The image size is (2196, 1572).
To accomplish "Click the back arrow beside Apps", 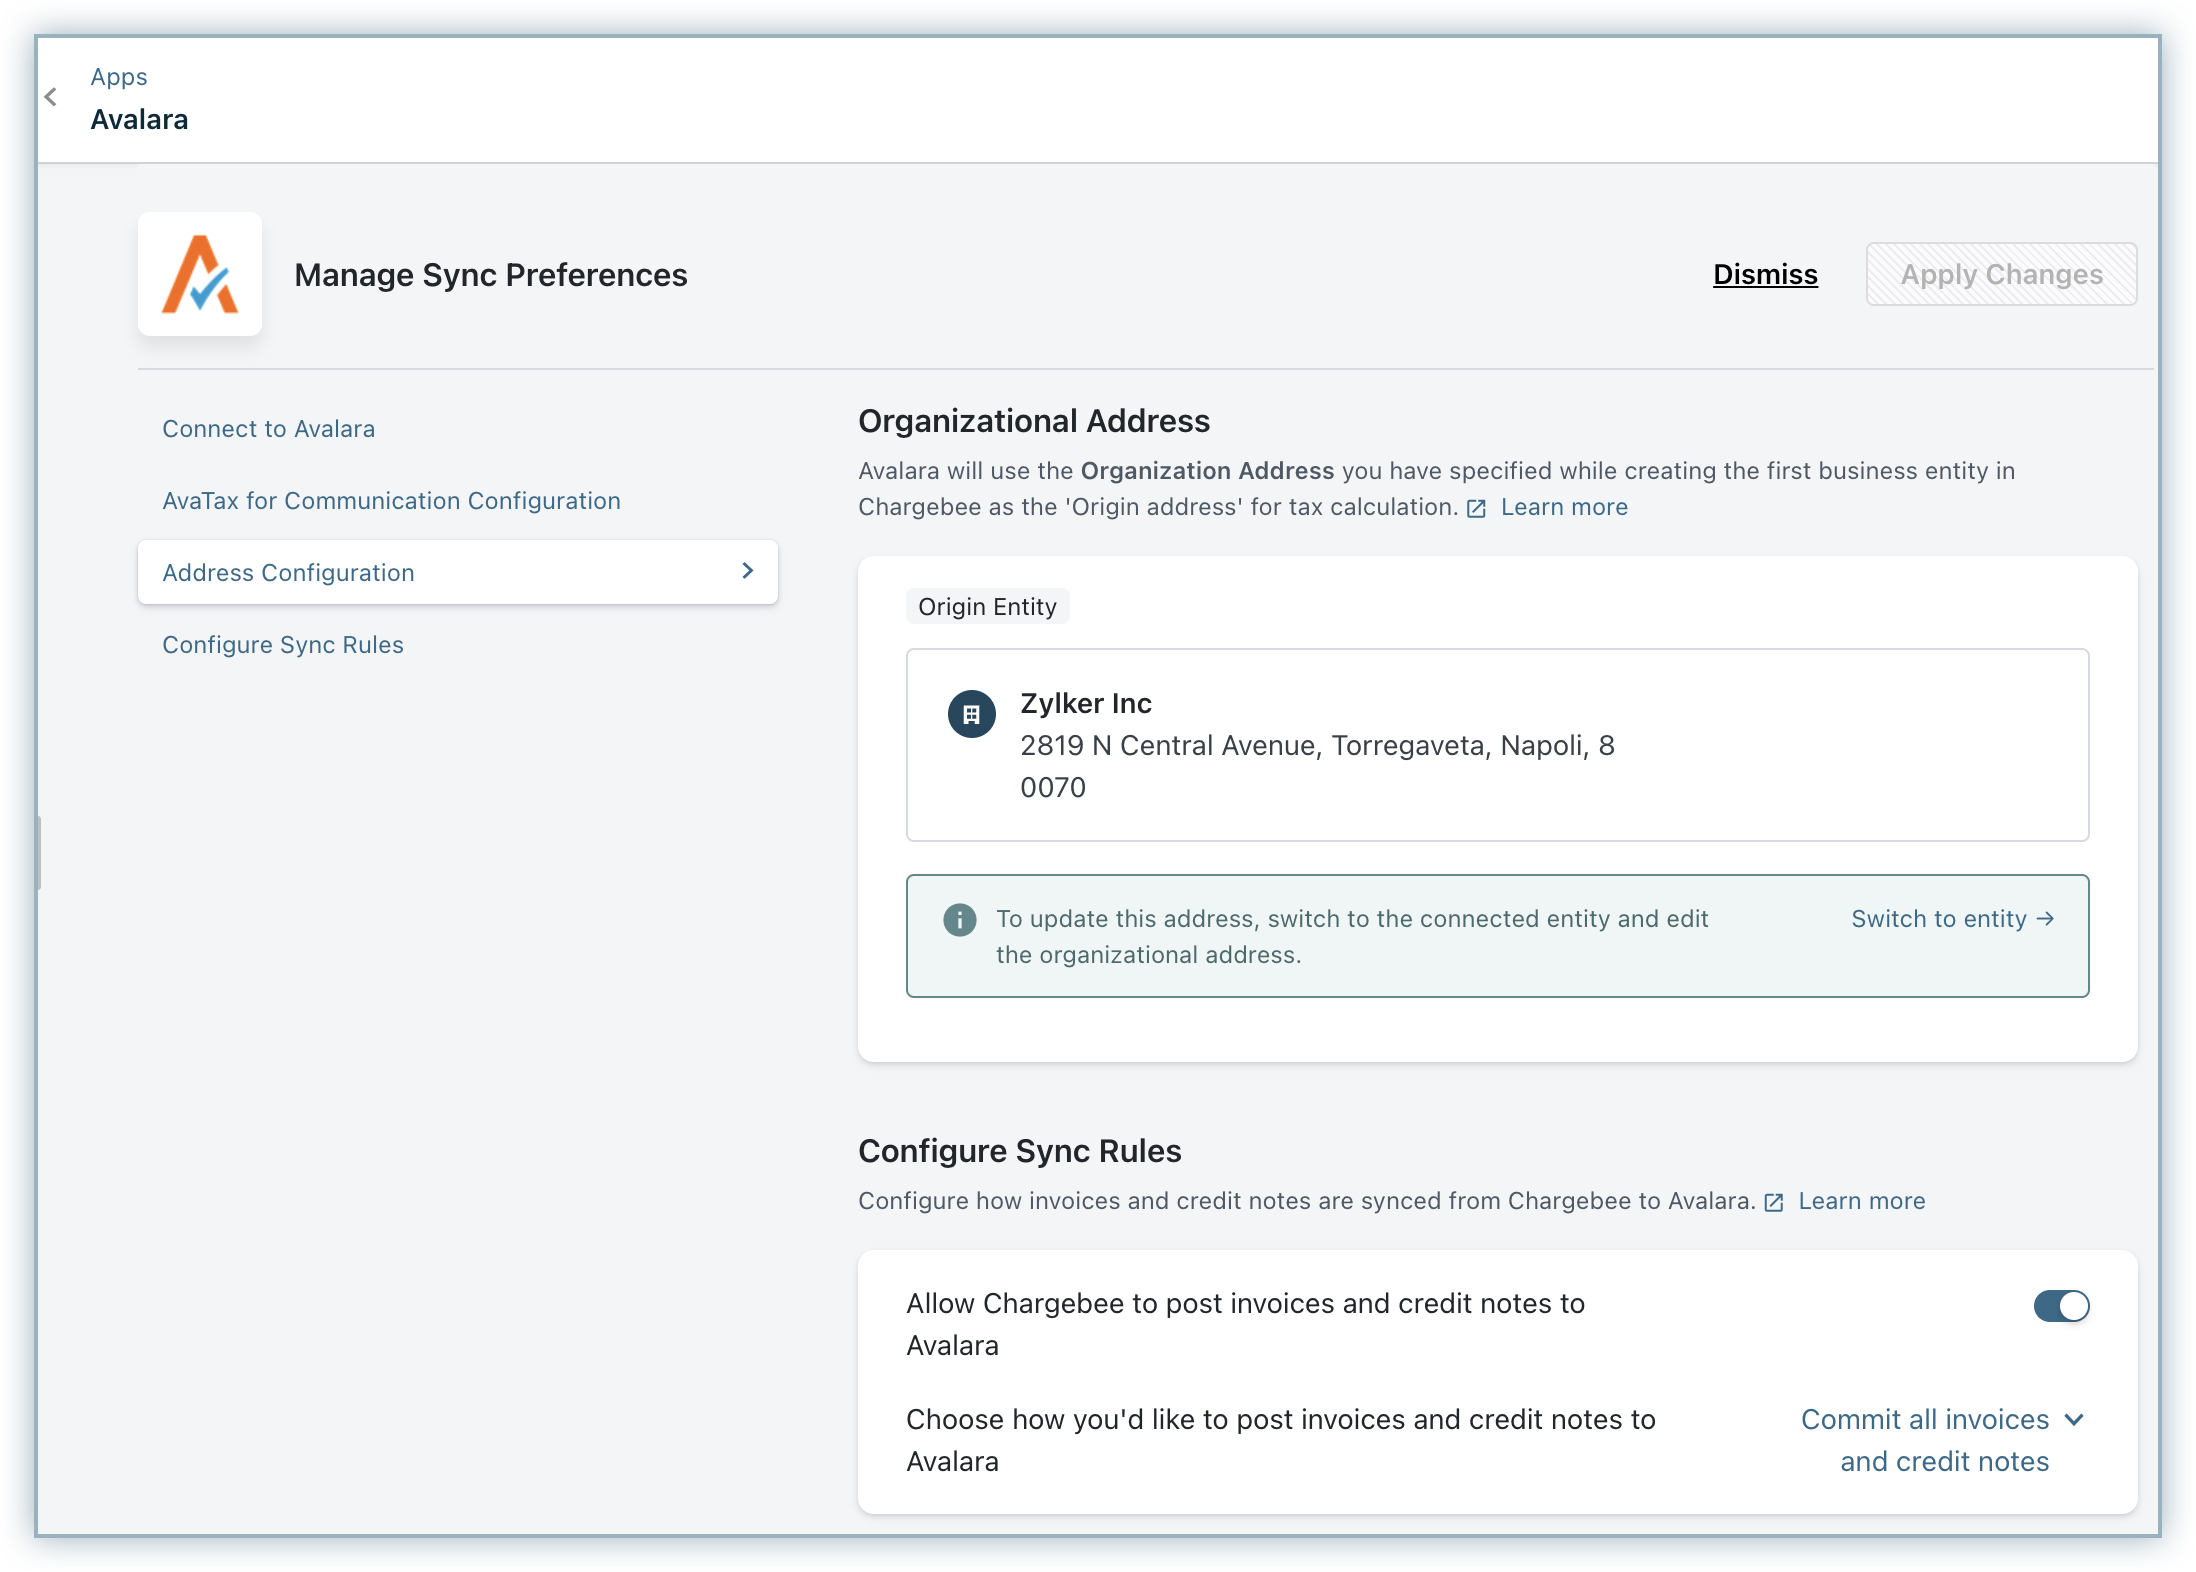I will [x=51, y=97].
